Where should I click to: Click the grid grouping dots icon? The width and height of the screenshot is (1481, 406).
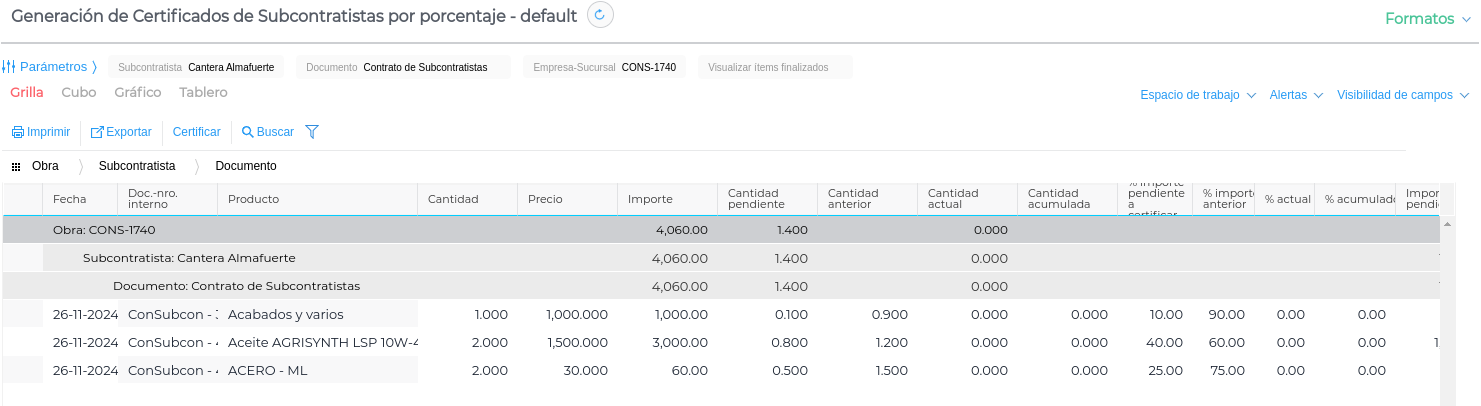click(x=16, y=166)
